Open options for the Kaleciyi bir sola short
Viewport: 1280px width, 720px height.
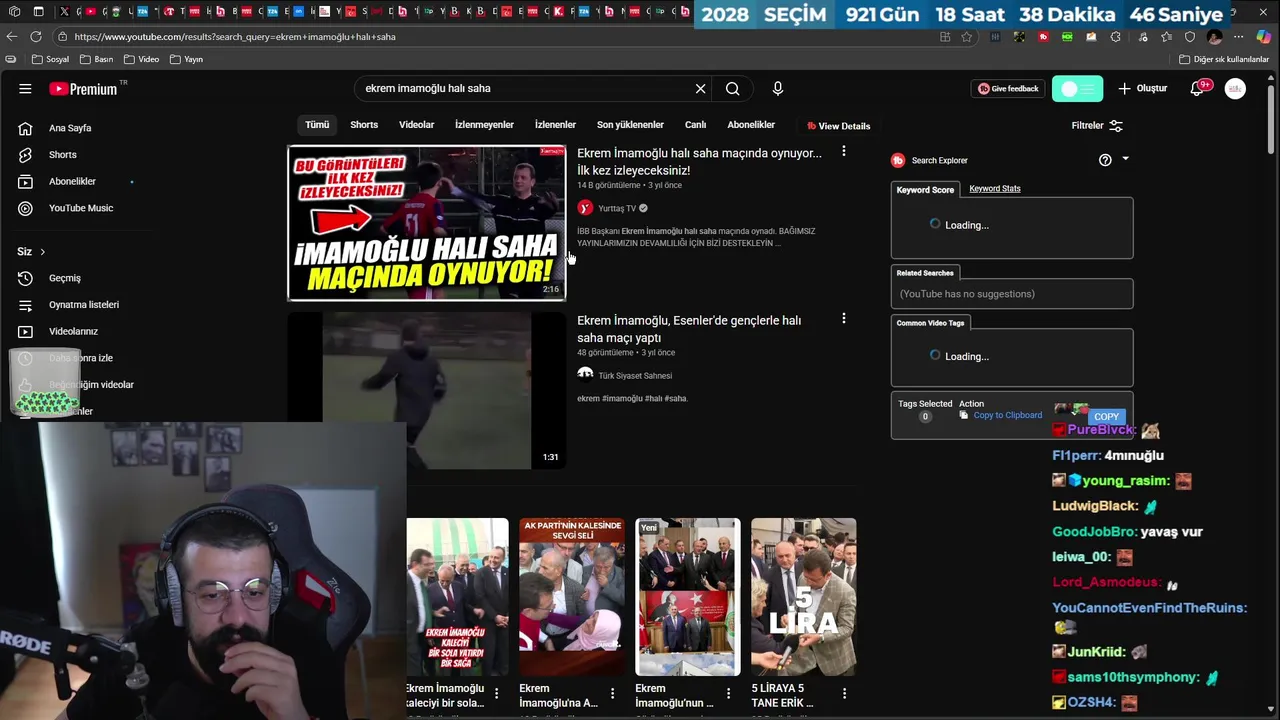click(x=496, y=693)
